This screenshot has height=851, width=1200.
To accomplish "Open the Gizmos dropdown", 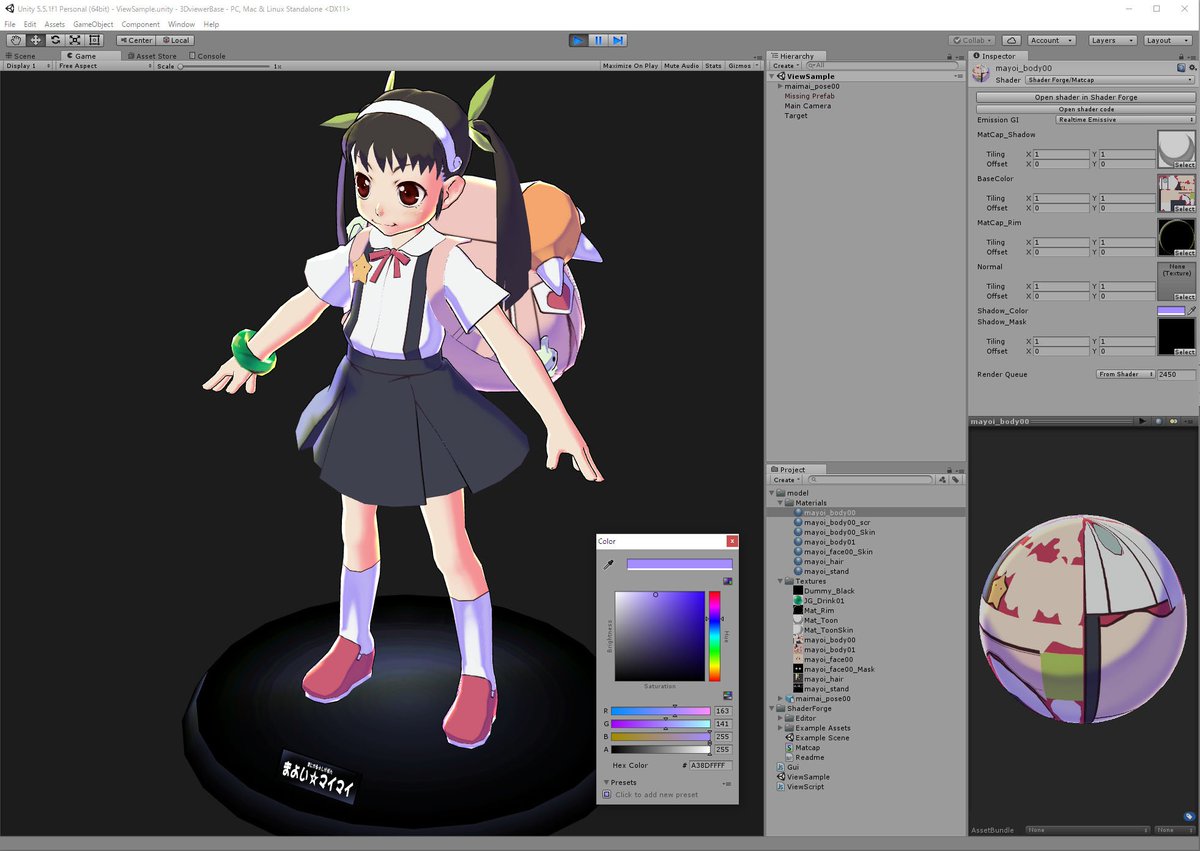I will point(742,66).
